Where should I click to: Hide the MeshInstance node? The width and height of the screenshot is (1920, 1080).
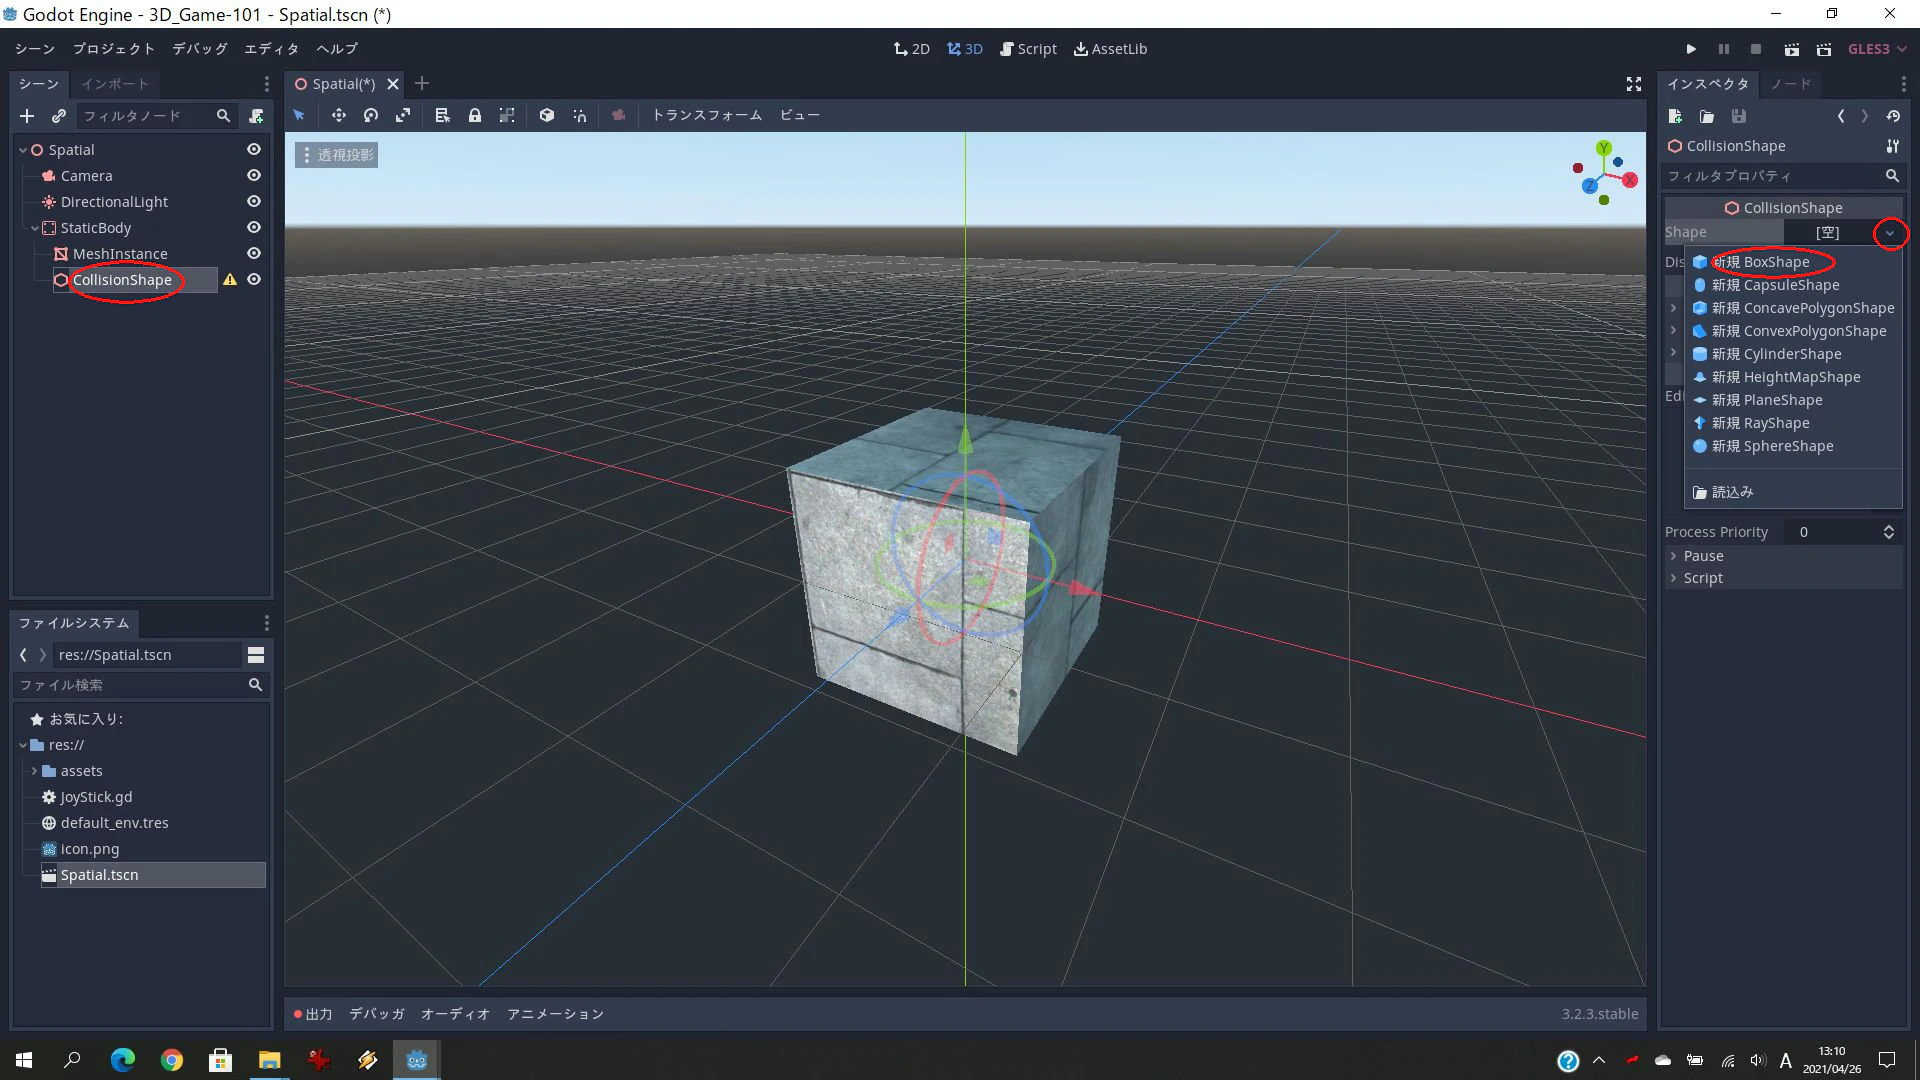click(254, 253)
